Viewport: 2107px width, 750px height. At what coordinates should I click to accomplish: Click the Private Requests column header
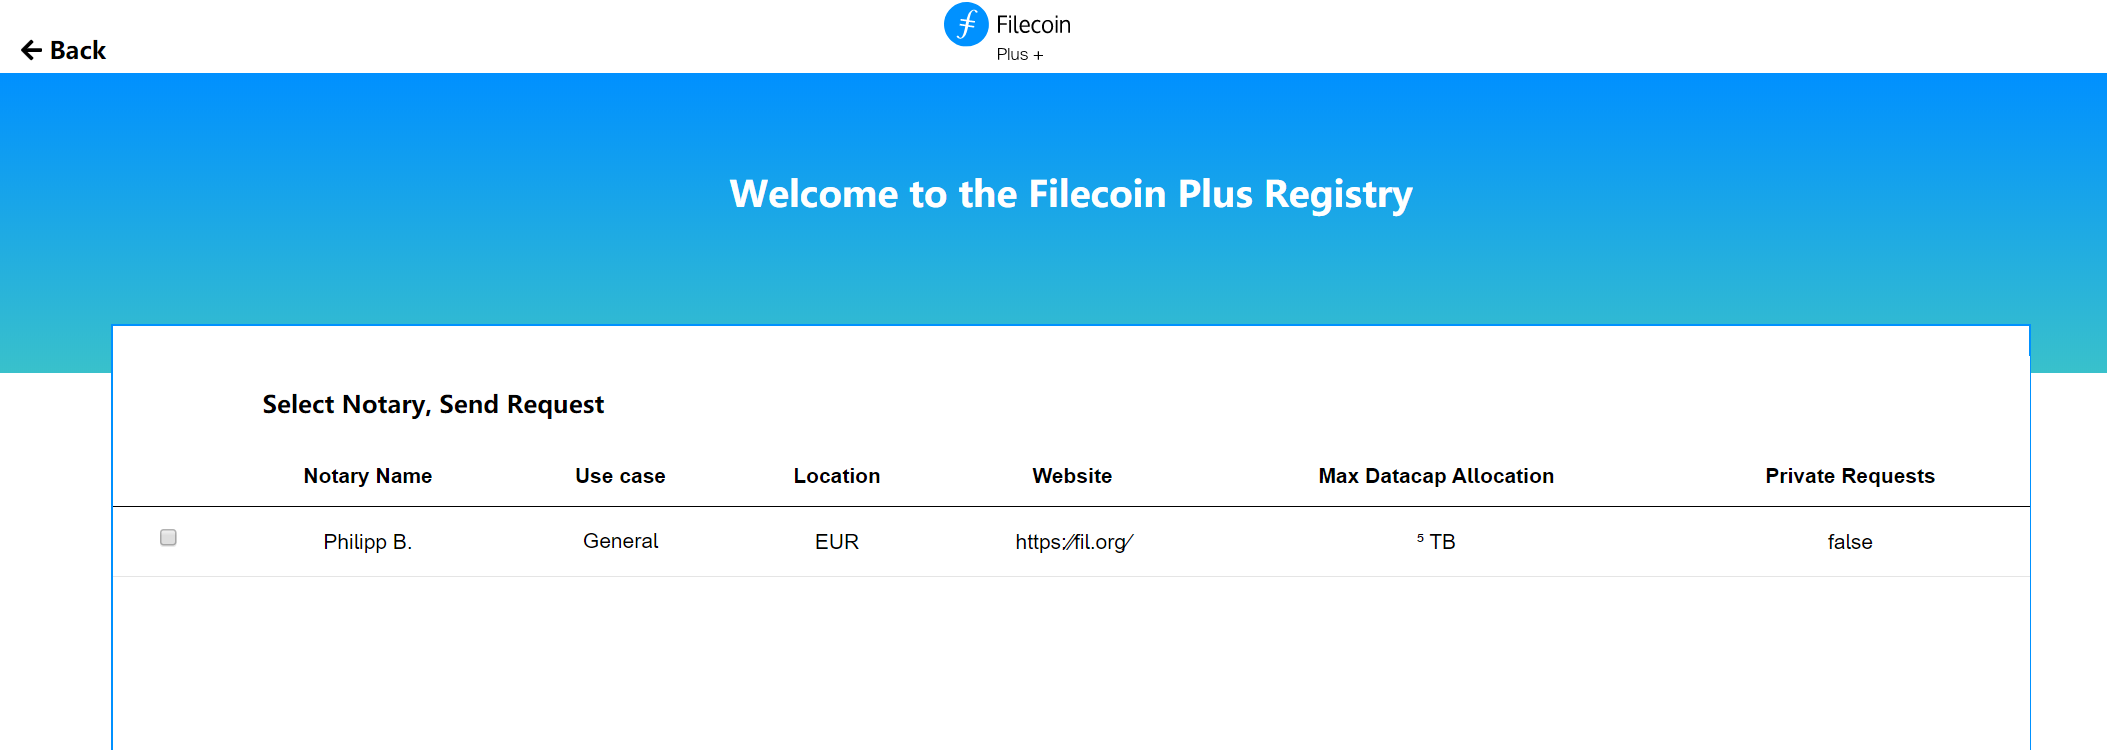click(1849, 476)
